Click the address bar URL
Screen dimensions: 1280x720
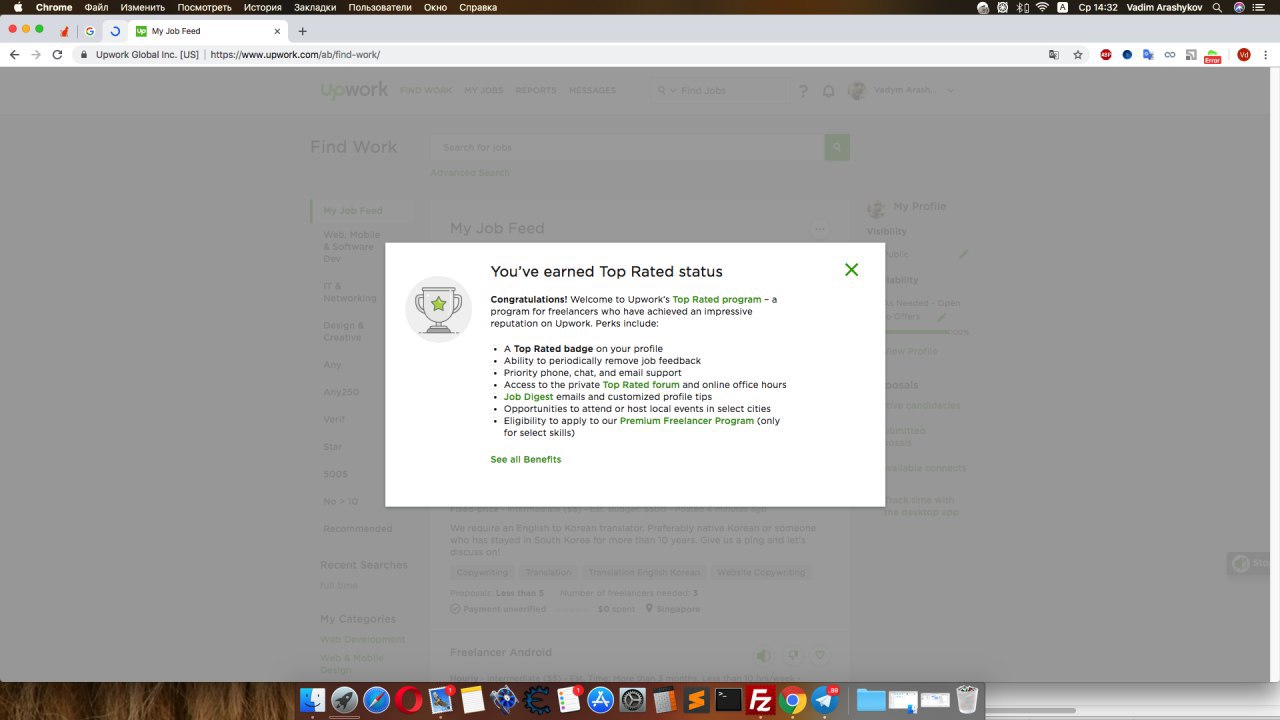[x=294, y=55]
